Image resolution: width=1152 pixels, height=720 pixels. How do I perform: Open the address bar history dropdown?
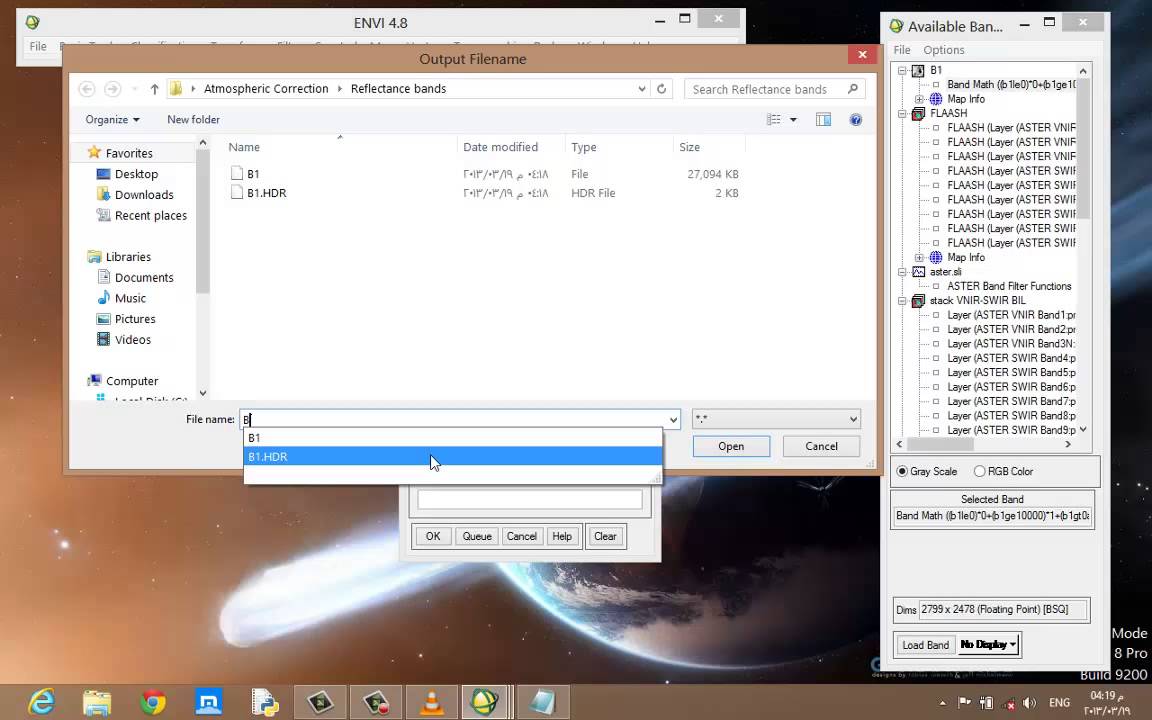point(641,89)
